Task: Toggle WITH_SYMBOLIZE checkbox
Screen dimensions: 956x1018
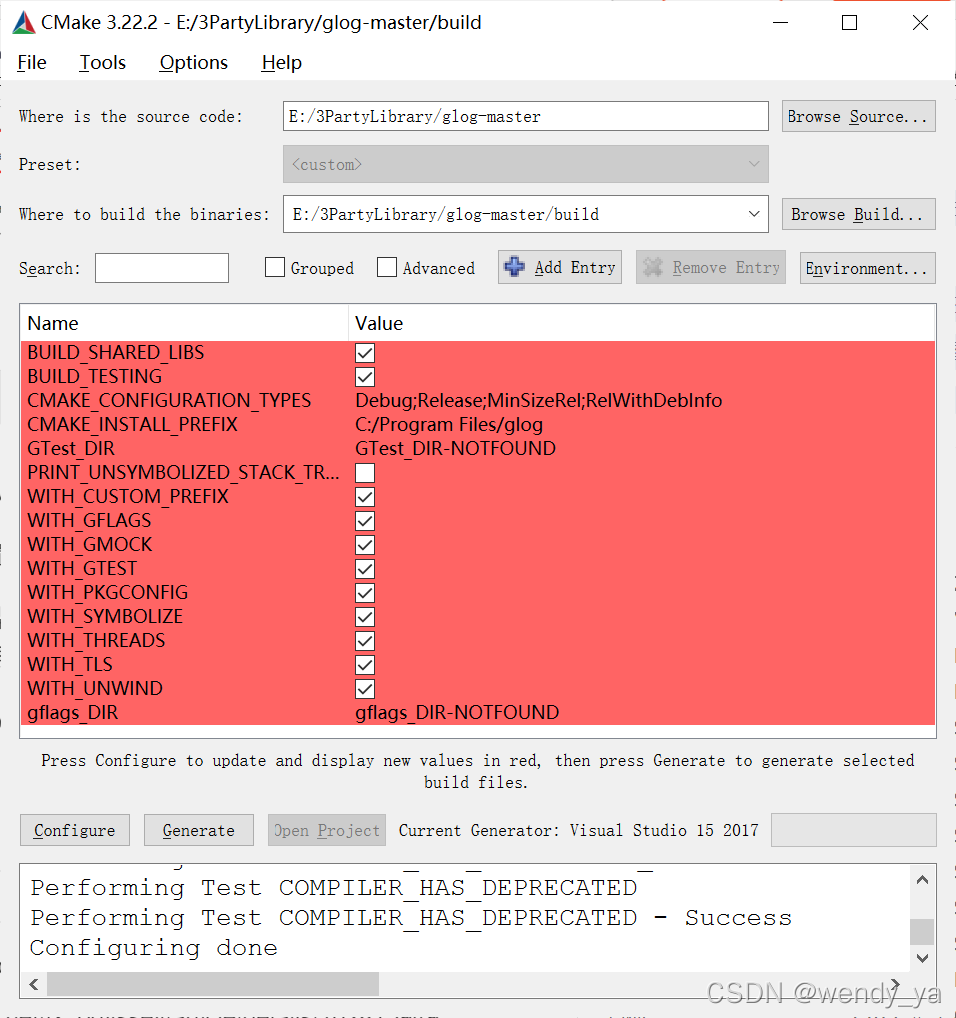Action: (x=365, y=617)
